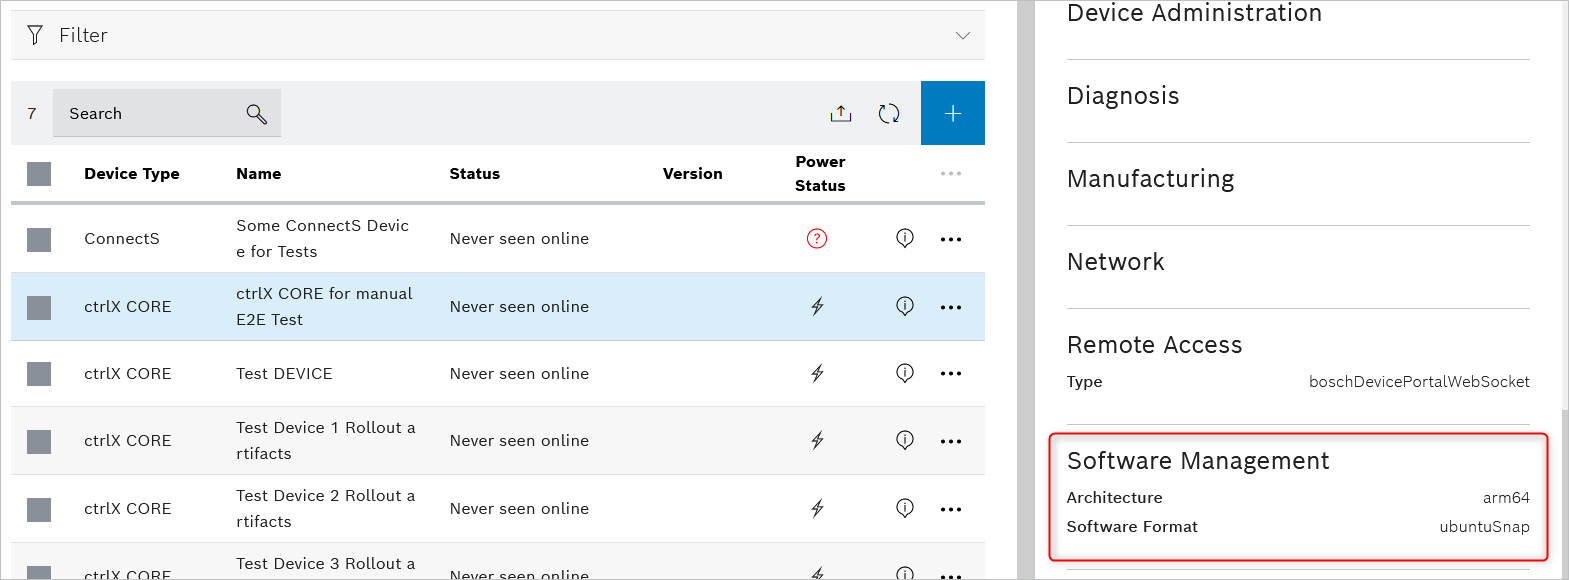1569x580 pixels.
Task: Check the Test Device 2 Rollout row checkbox
Action: [39, 509]
